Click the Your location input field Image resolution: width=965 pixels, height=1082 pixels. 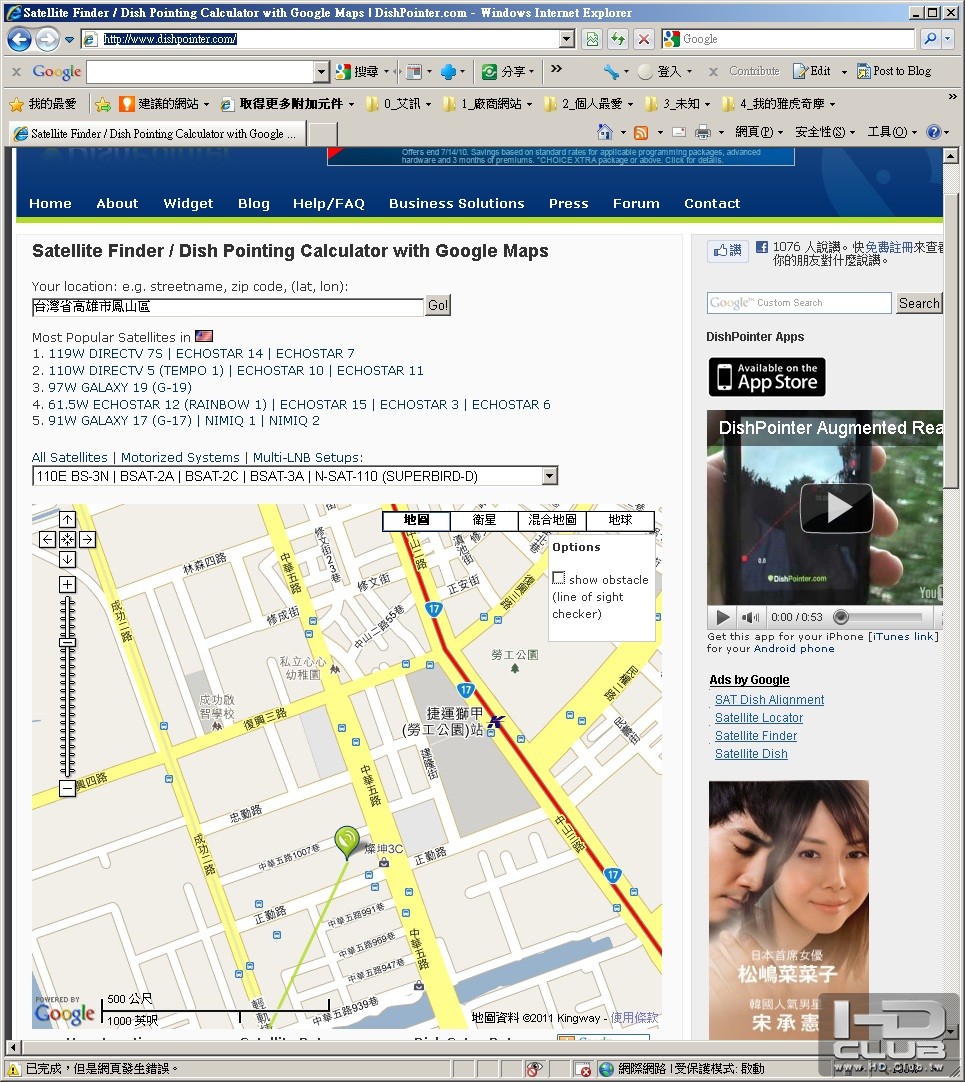(228, 307)
